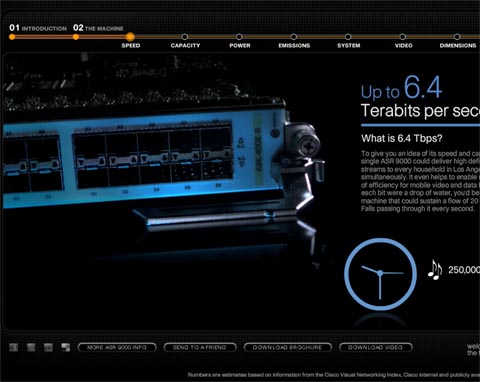
Task: Click the Delicious bookmark share icon
Action: [x=66, y=347]
